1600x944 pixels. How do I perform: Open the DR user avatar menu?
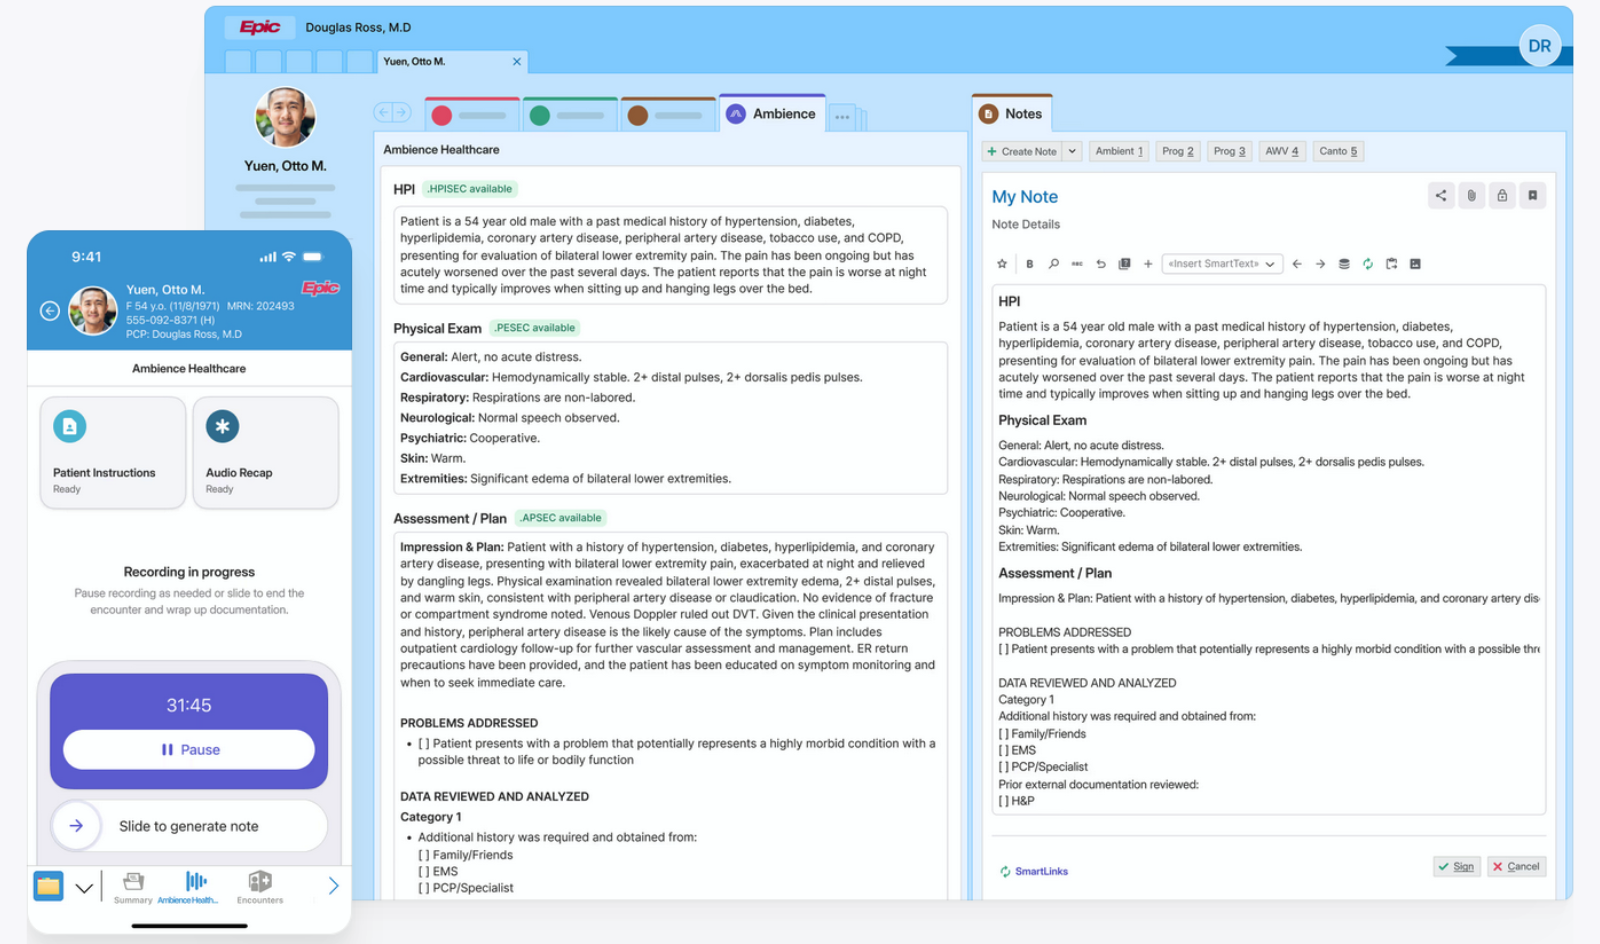[1539, 46]
